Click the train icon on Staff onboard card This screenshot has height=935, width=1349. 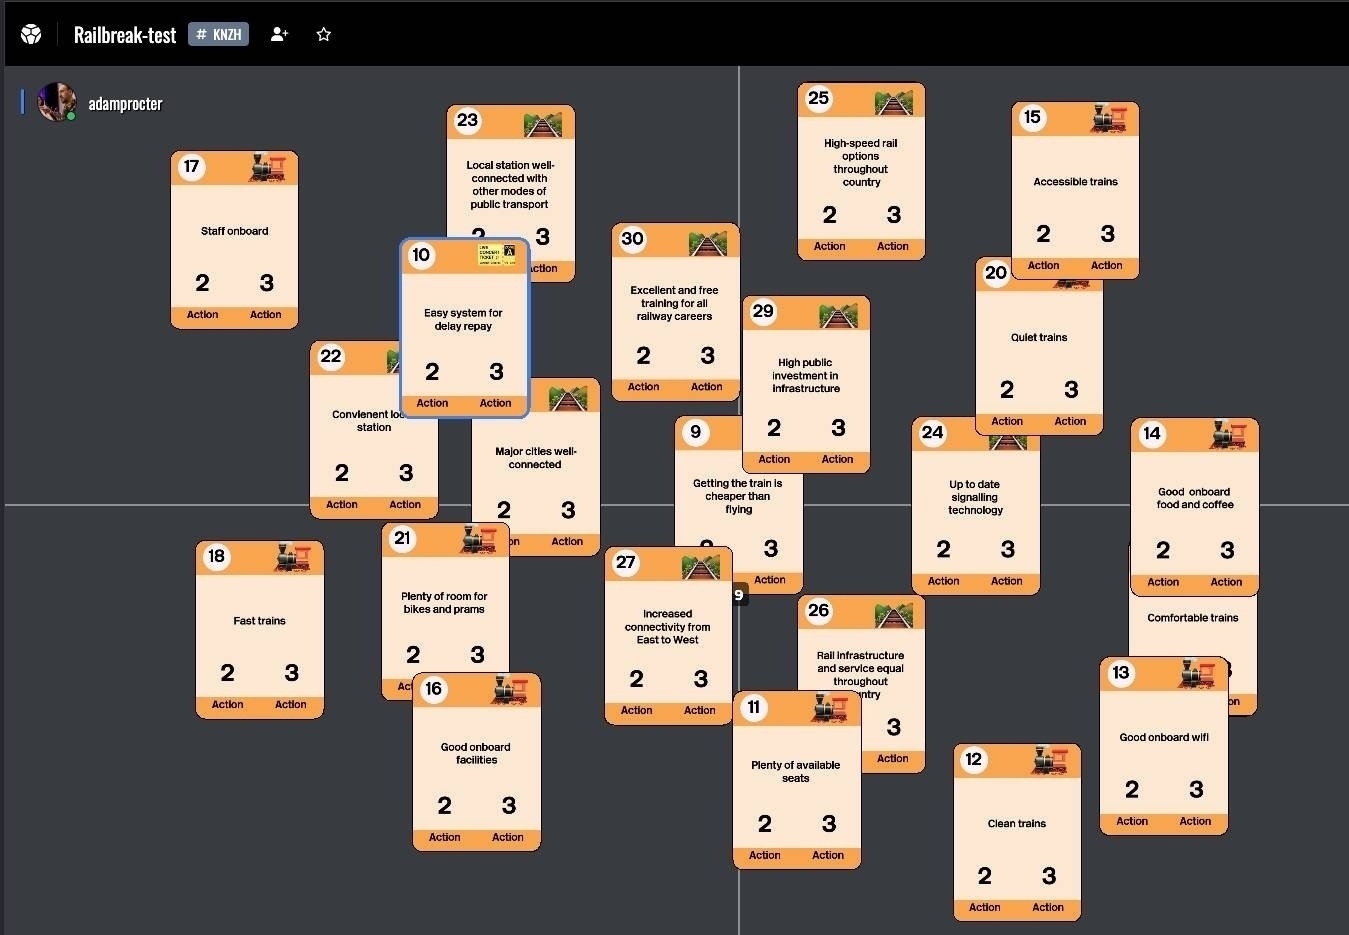pos(266,168)
